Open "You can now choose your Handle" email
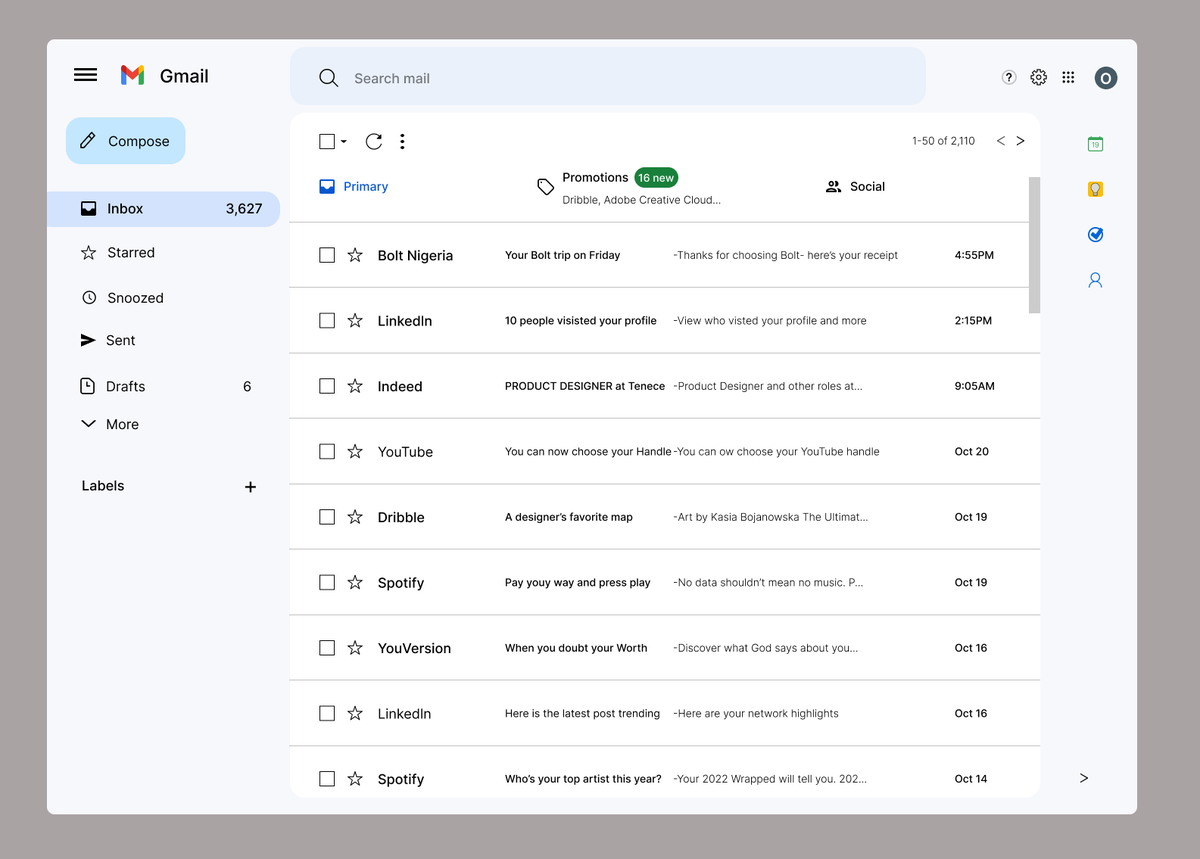This screenshot has height=859, width=1200. (588, 452)
